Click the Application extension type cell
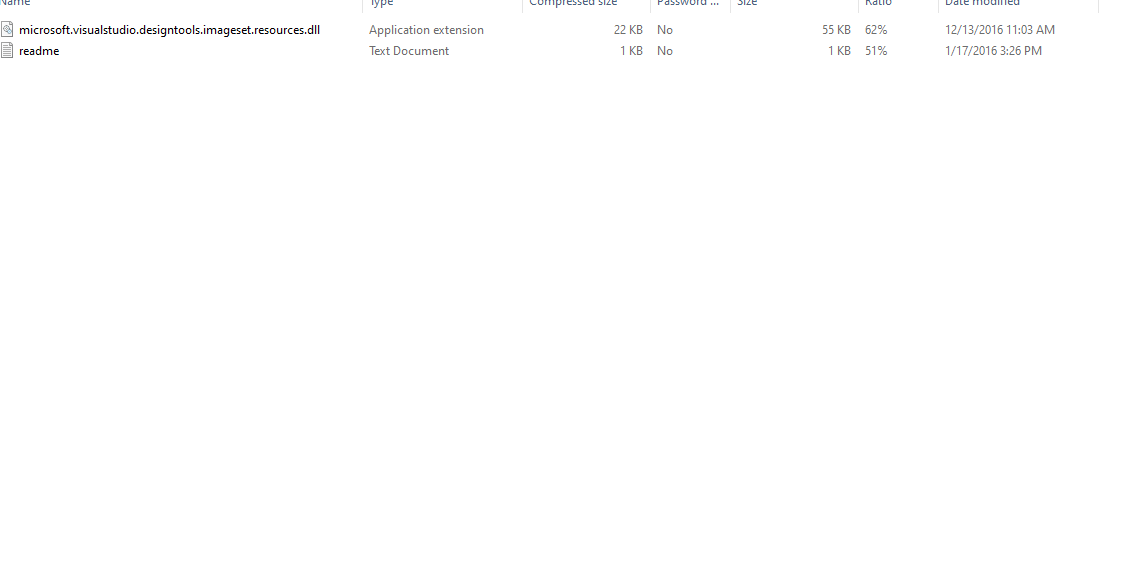This screenshot has width=1131, height=573. 426,30
